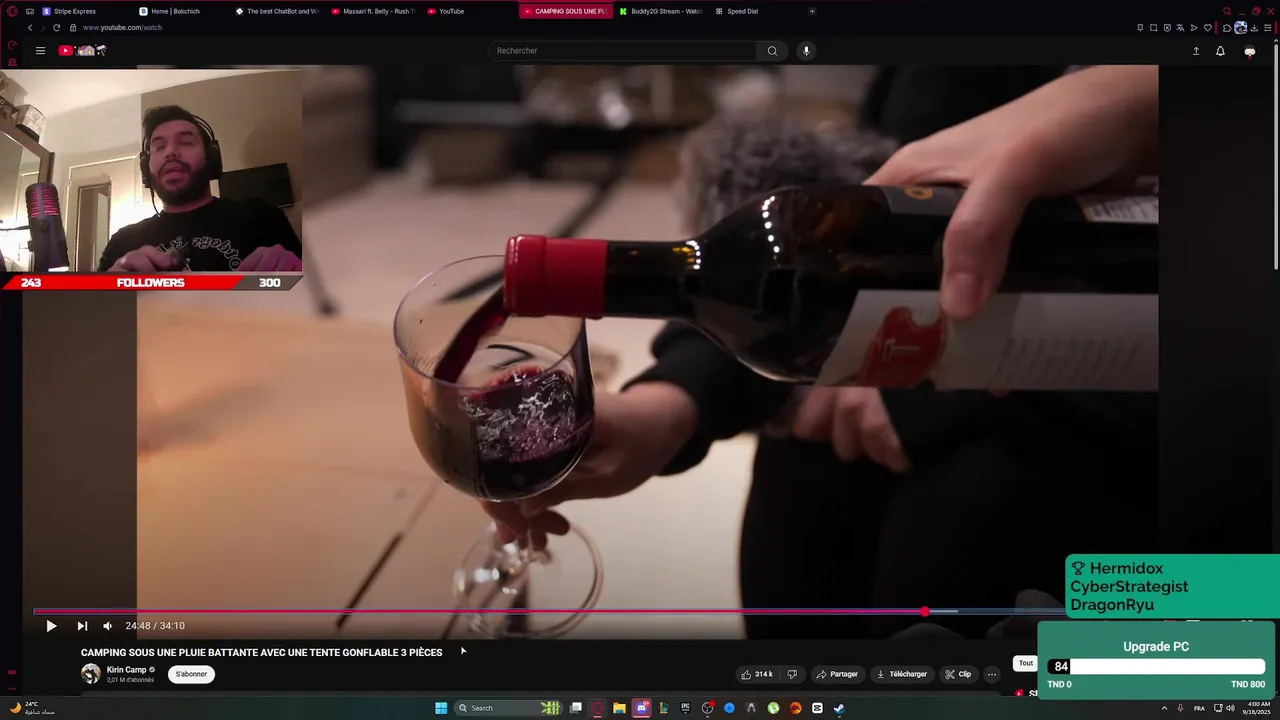
Task: Open the YouTube notifications bell
Action: (x=1220, y=51)
